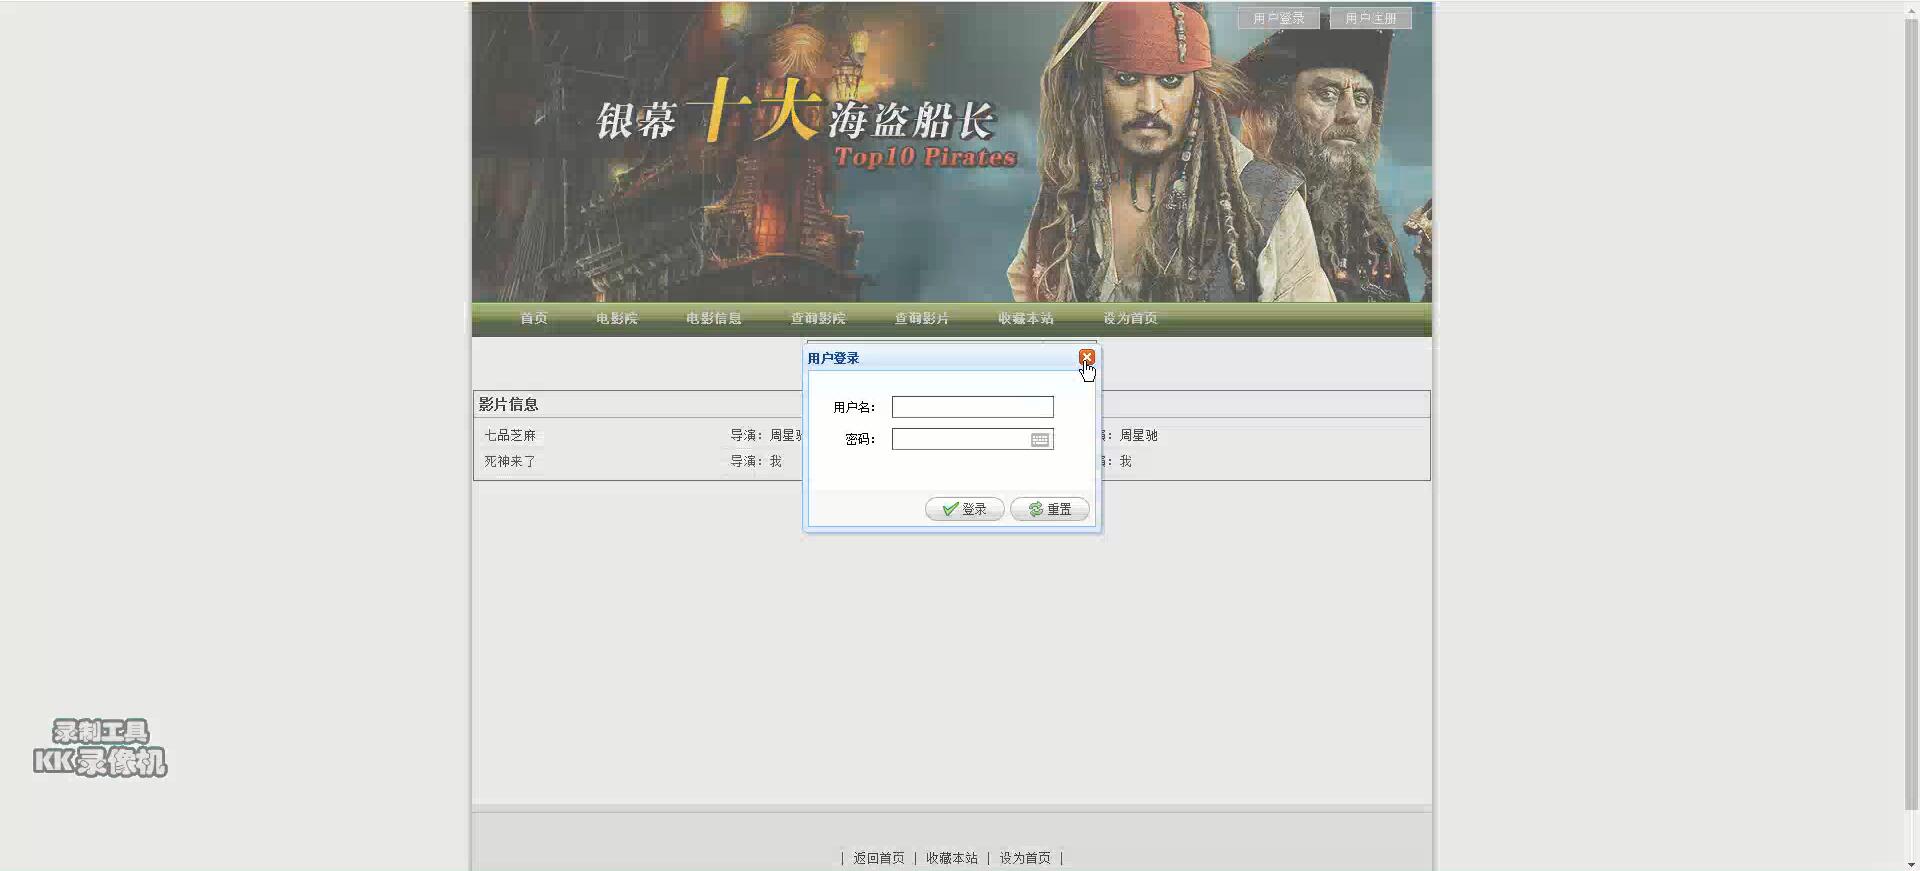Viewport: 1920px width, 871px height.
Task: Click the scrollbar down arrow
Action: pos(1911,864)
